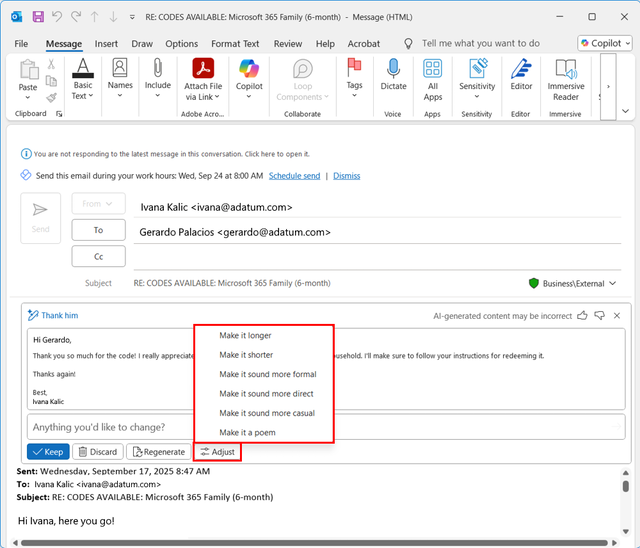The height and width of the screenshot is (548, 640).
Task: Choose Make it a poem
Action: coord(264,433)
